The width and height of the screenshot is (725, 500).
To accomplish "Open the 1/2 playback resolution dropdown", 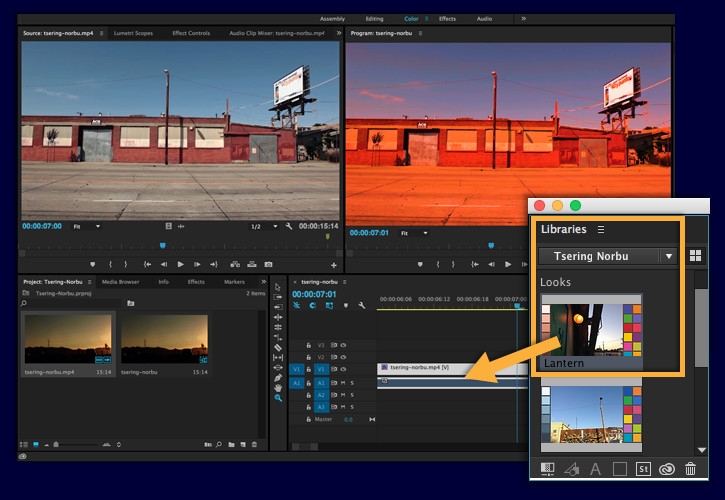I will coord(263,227).
